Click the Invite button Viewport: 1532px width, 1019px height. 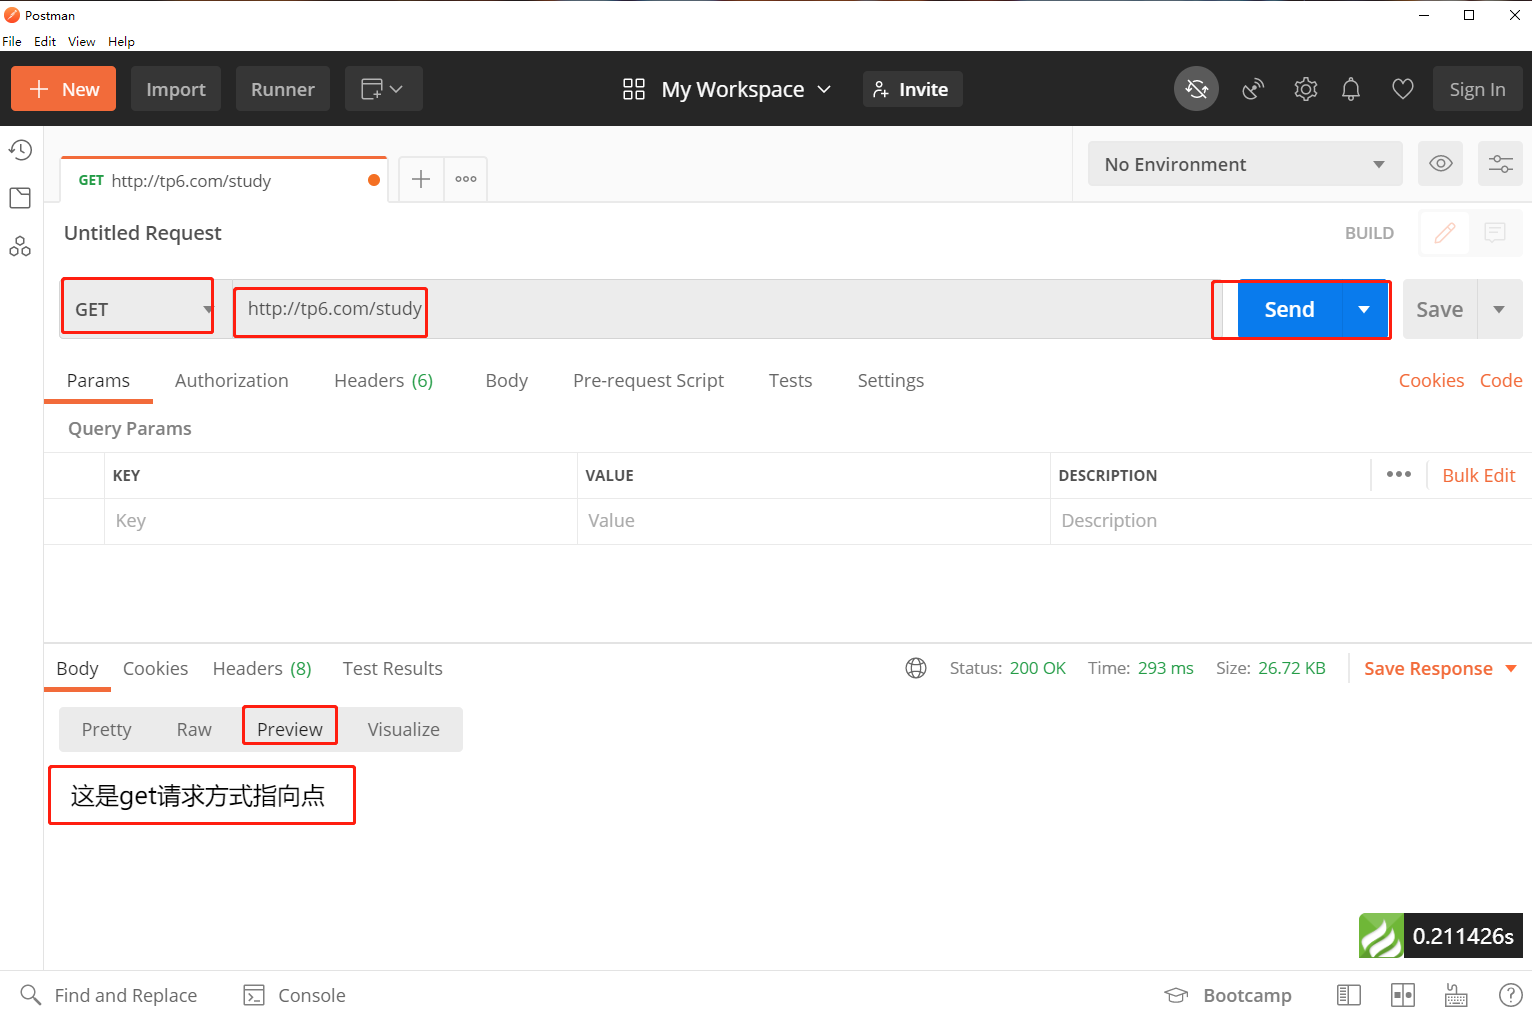click(912, 89)
